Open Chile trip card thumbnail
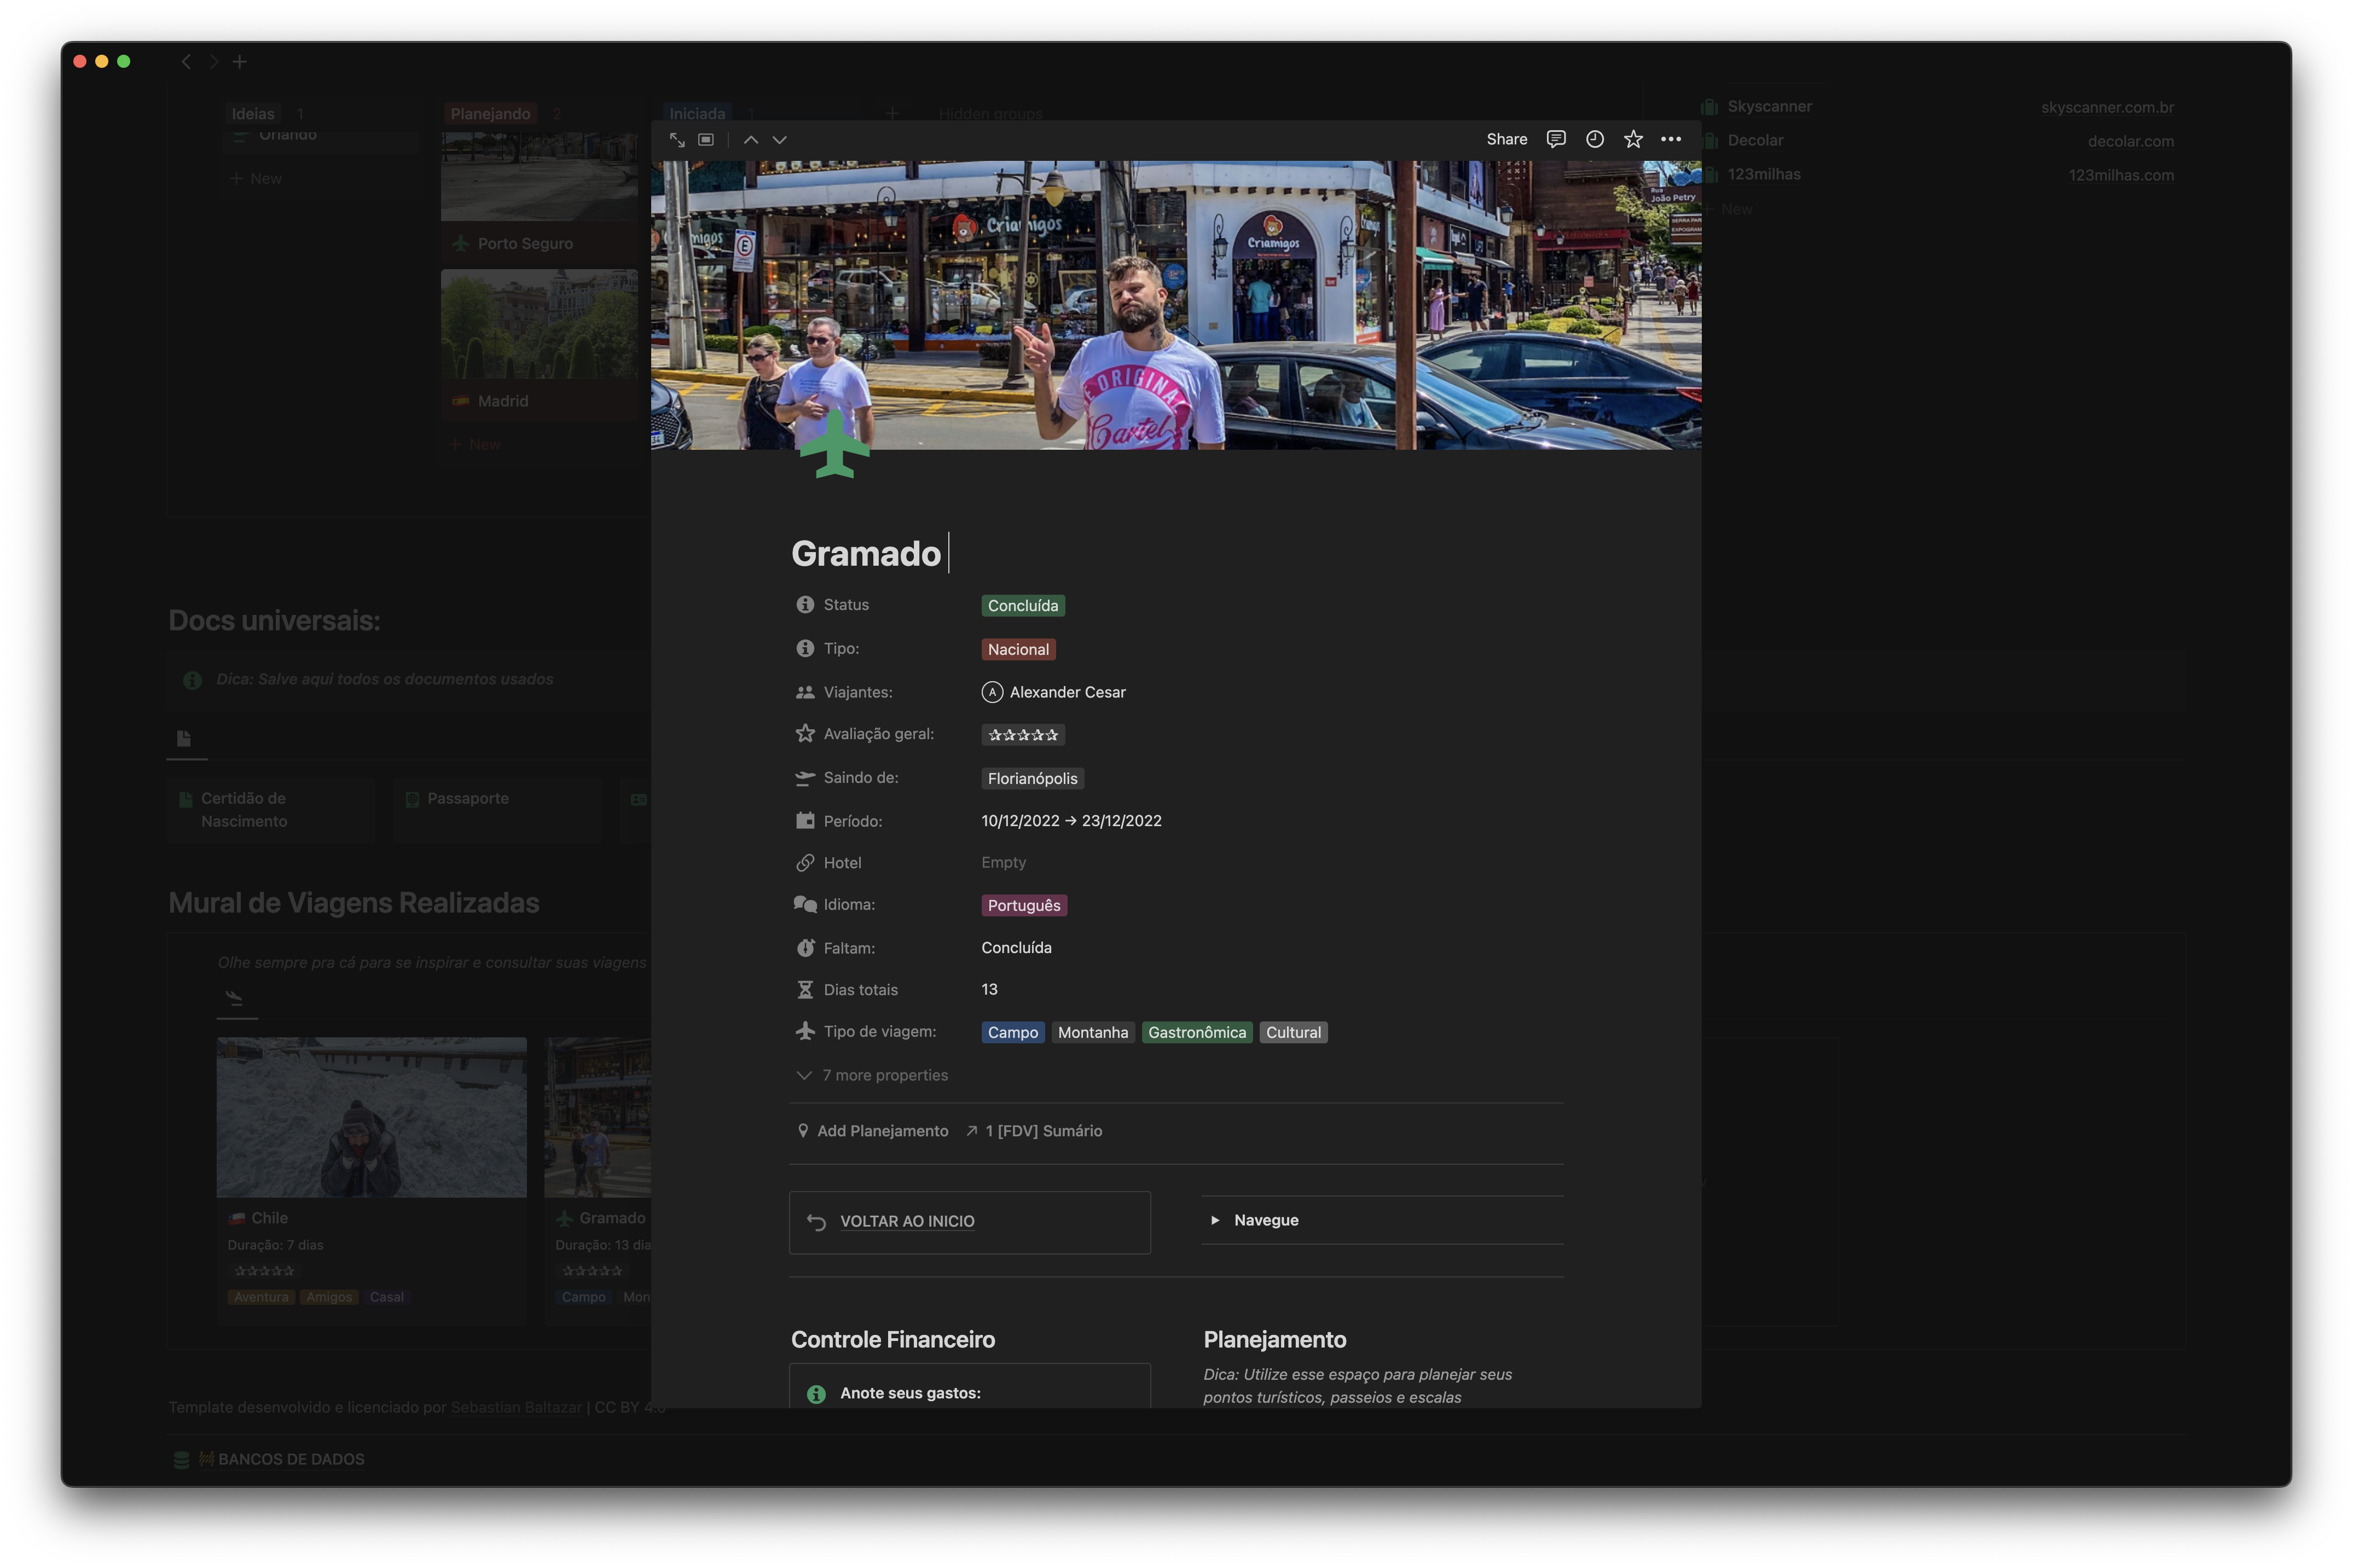Screen dimensions: 2353x1568 (371, 1117)
